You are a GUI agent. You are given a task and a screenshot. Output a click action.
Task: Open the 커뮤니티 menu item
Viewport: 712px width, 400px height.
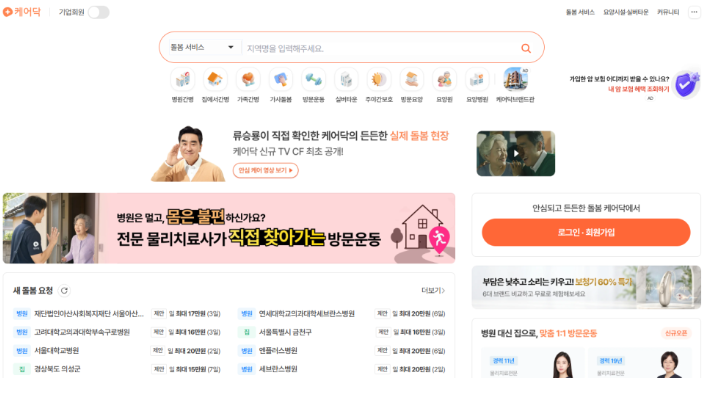point(668,12)
